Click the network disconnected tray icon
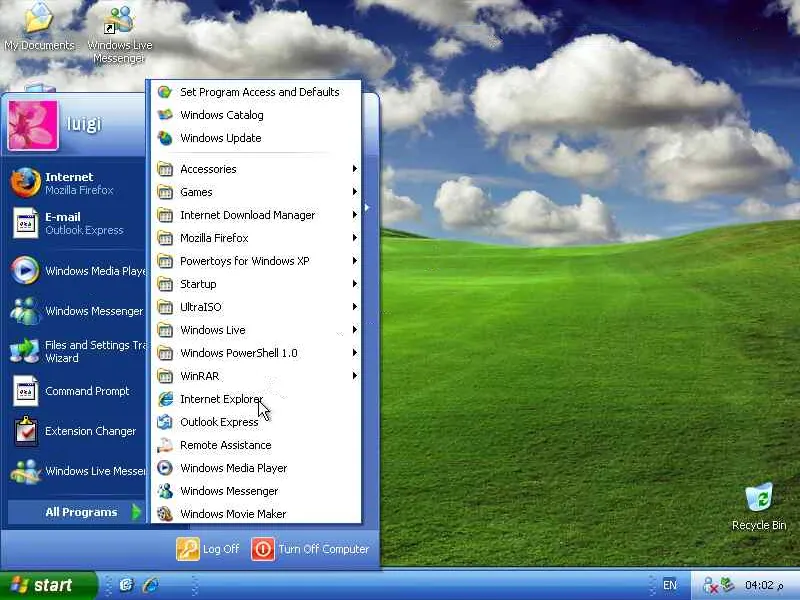Screen dimensions: 800x600 click(710, 585)
